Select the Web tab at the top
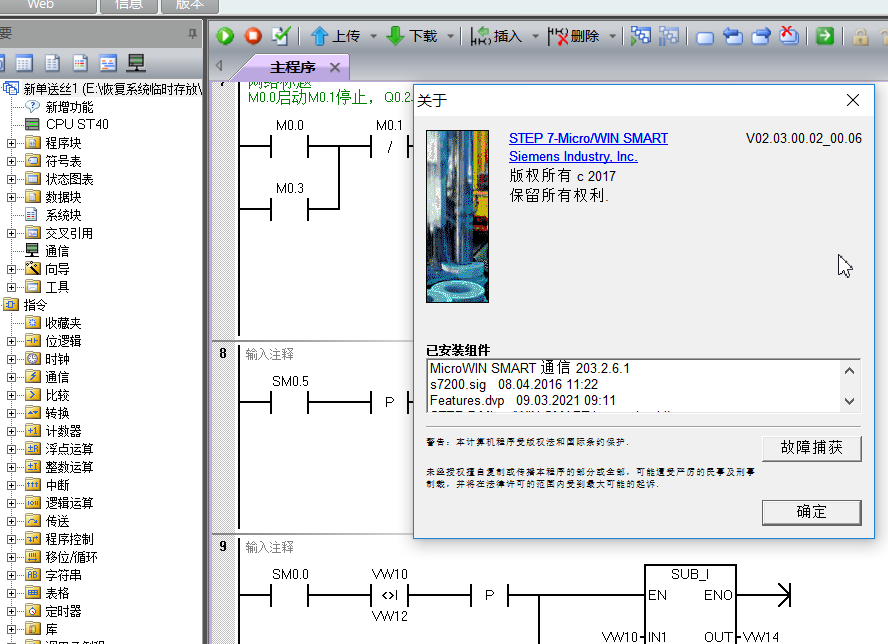Image resolution: width=888 pixels, height=644 pixels. (41, 5)
